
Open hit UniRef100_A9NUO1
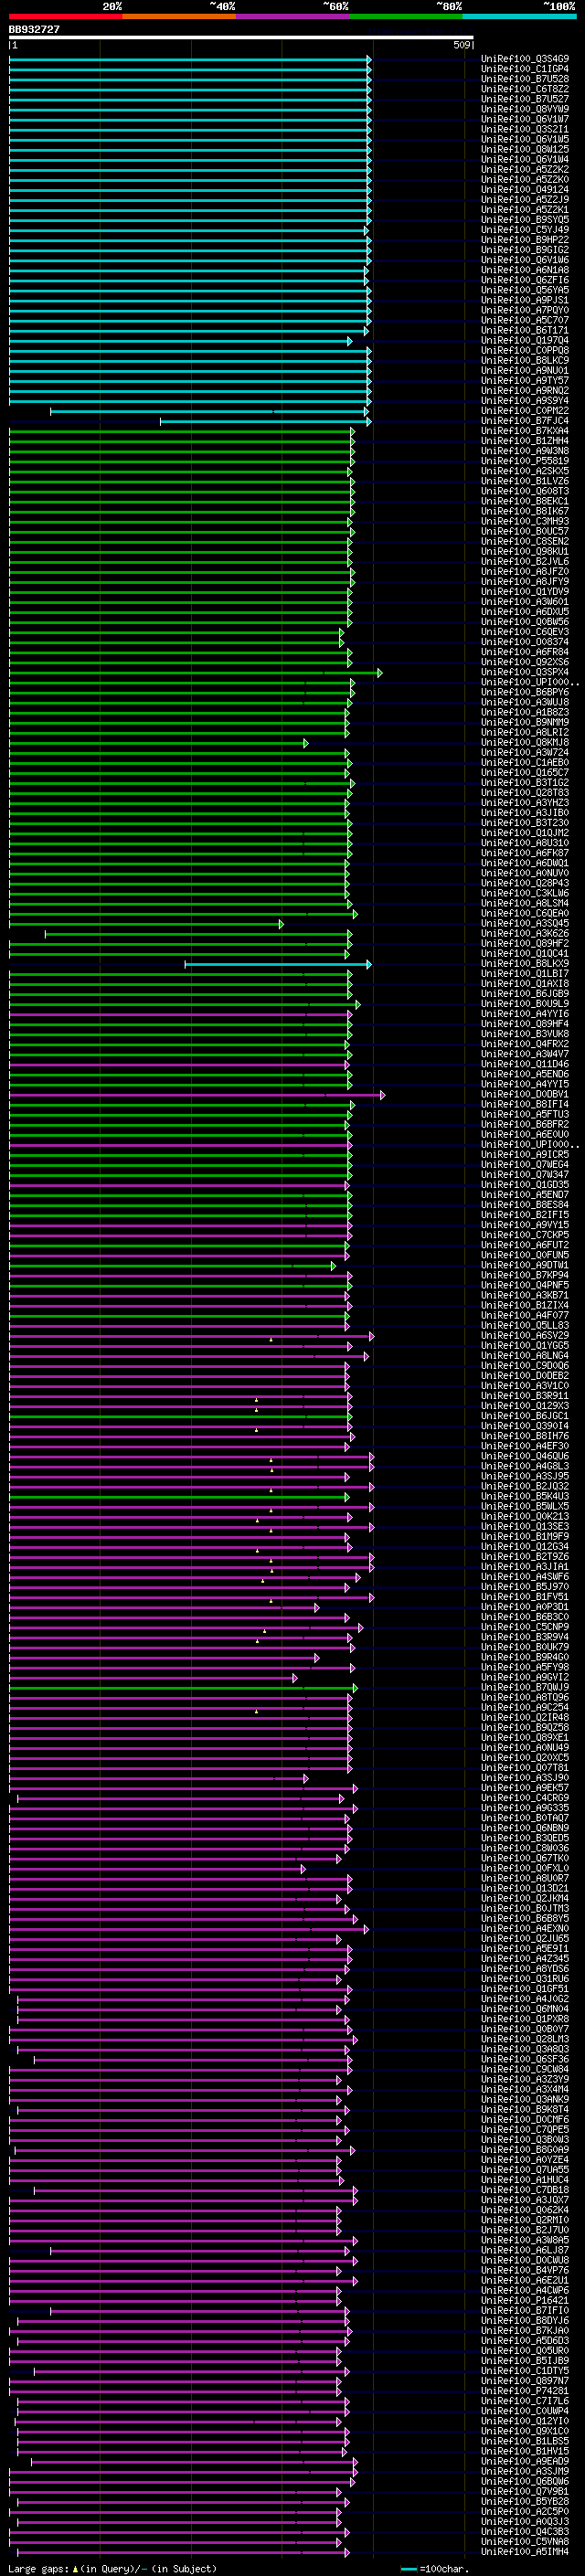click(x=525, y=371)
